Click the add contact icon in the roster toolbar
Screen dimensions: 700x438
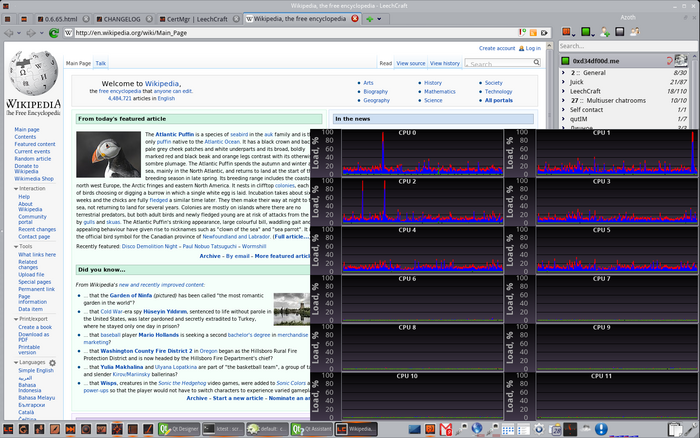pyautogui.click(x=606, y=33)
